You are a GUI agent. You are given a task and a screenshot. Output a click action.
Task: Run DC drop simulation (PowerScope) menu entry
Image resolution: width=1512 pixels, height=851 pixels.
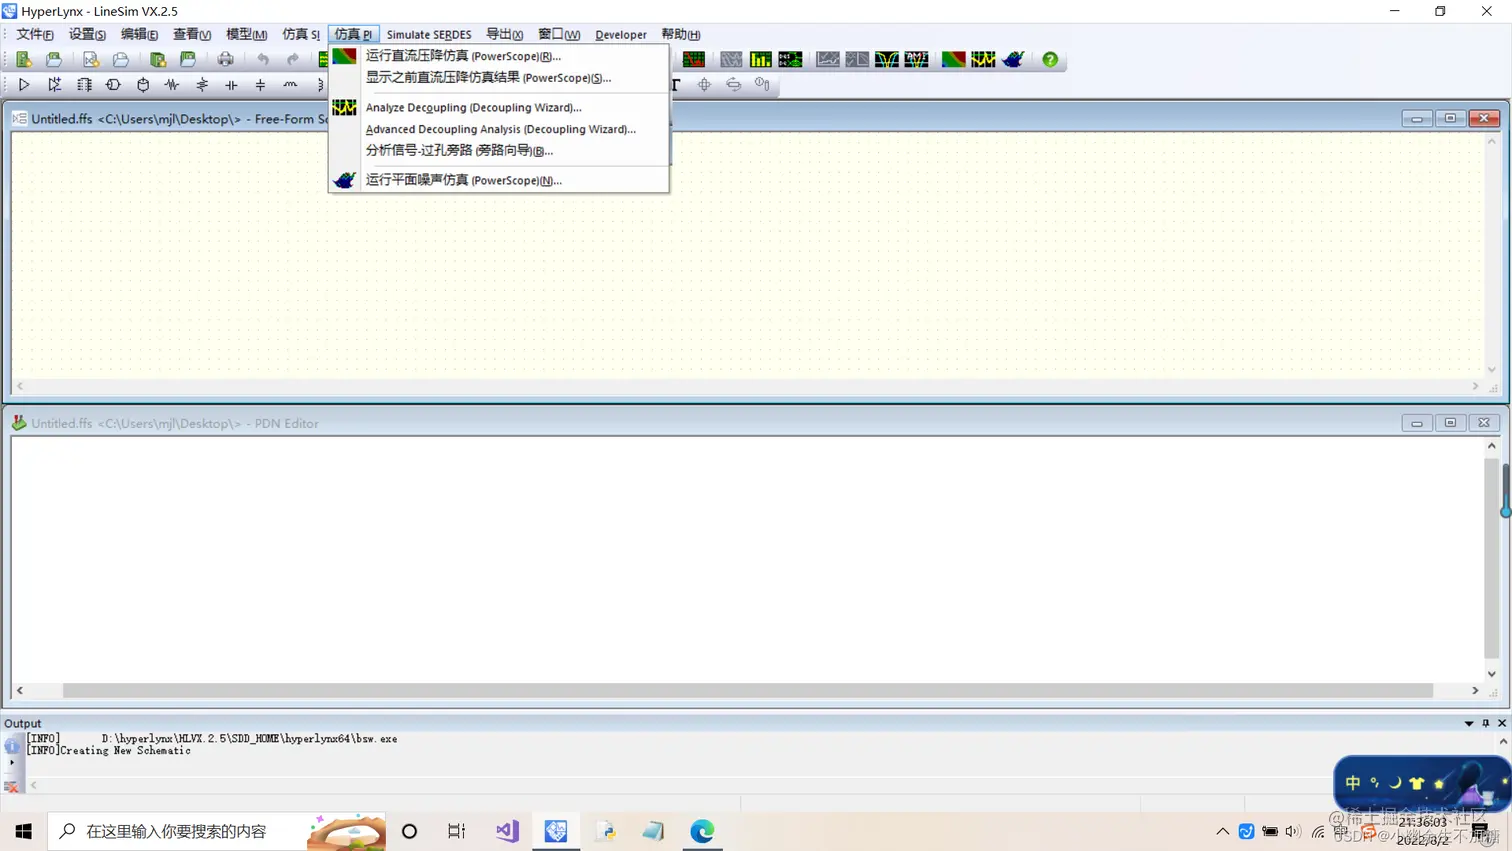[x=499, y=56]
